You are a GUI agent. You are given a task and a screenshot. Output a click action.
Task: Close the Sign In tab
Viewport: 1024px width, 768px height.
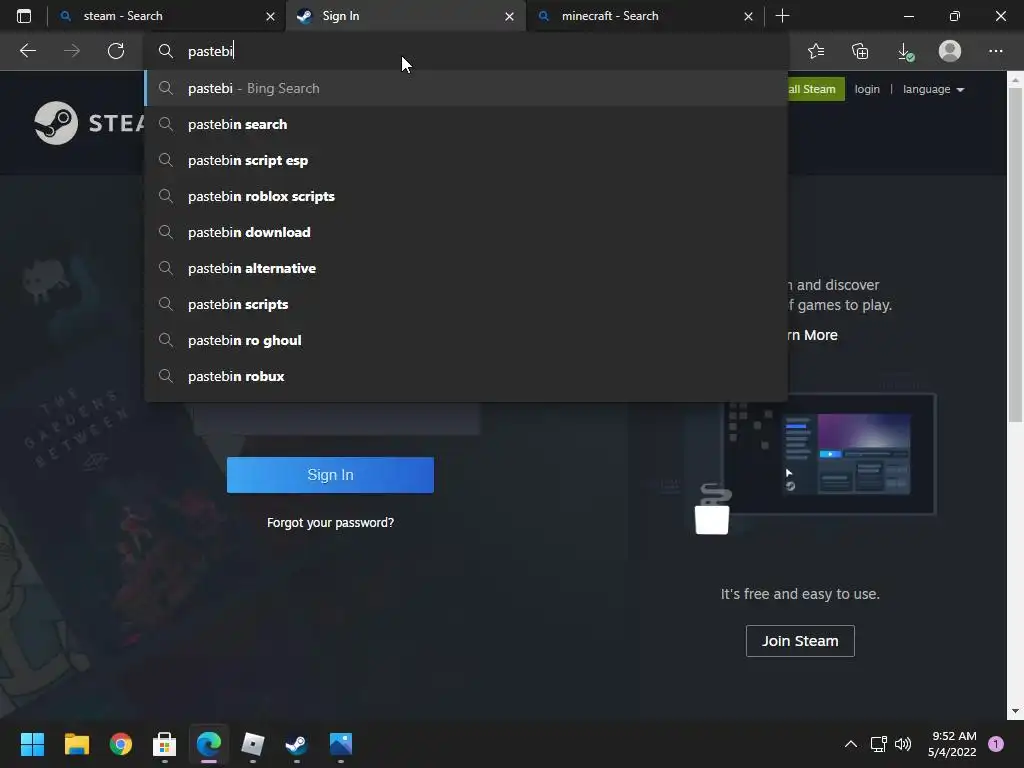509,16
